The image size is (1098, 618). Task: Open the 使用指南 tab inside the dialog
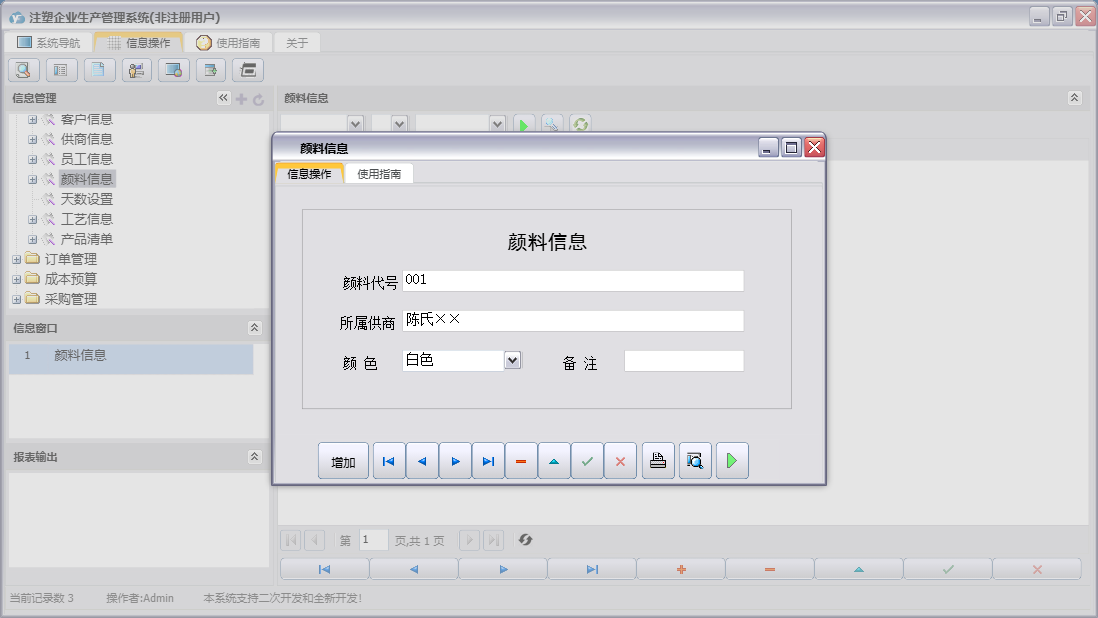click(x=379, y=174)
